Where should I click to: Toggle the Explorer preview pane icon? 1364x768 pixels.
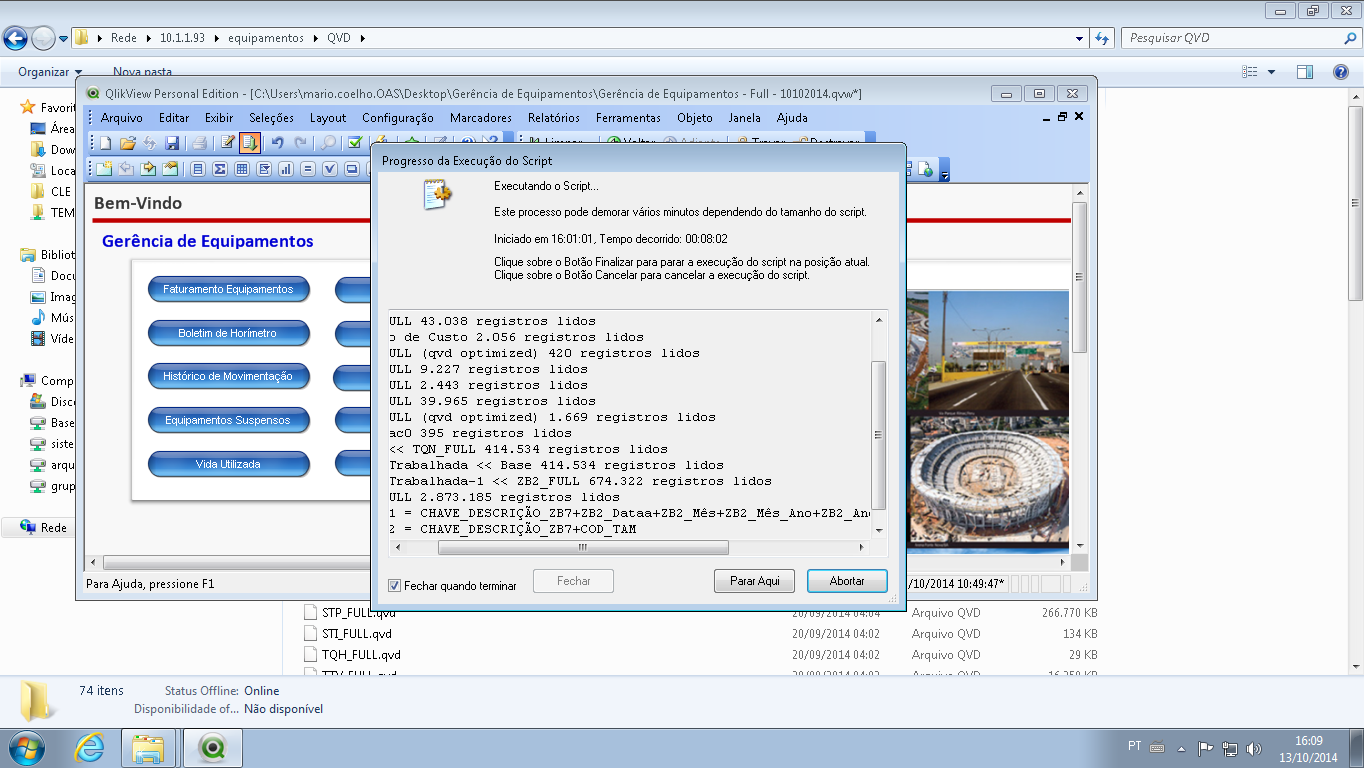coord(1304,72)
